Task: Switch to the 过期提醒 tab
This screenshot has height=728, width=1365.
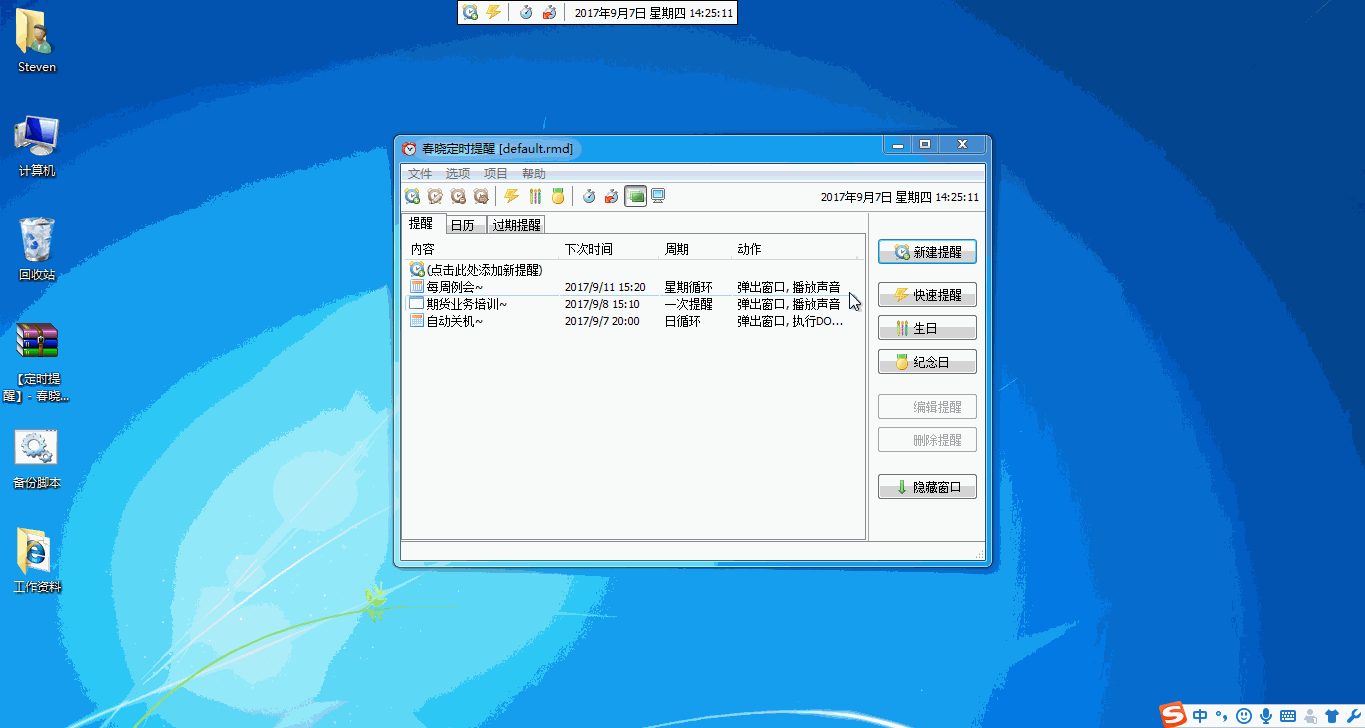Action: 517,225
